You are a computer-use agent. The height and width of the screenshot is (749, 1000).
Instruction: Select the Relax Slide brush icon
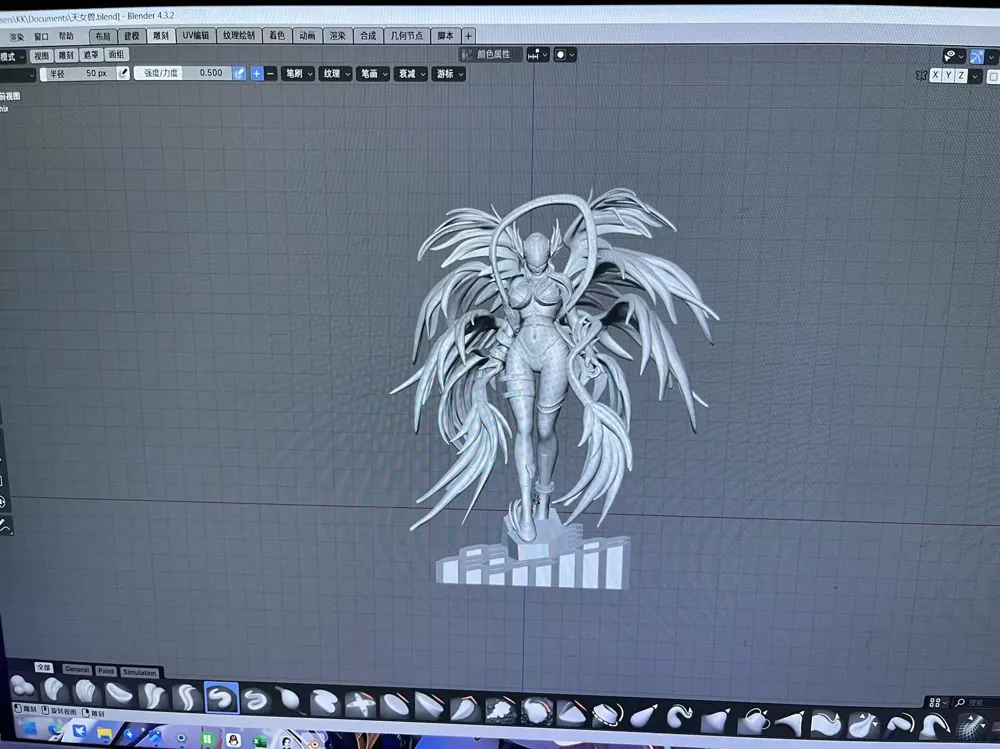[935, 727]
